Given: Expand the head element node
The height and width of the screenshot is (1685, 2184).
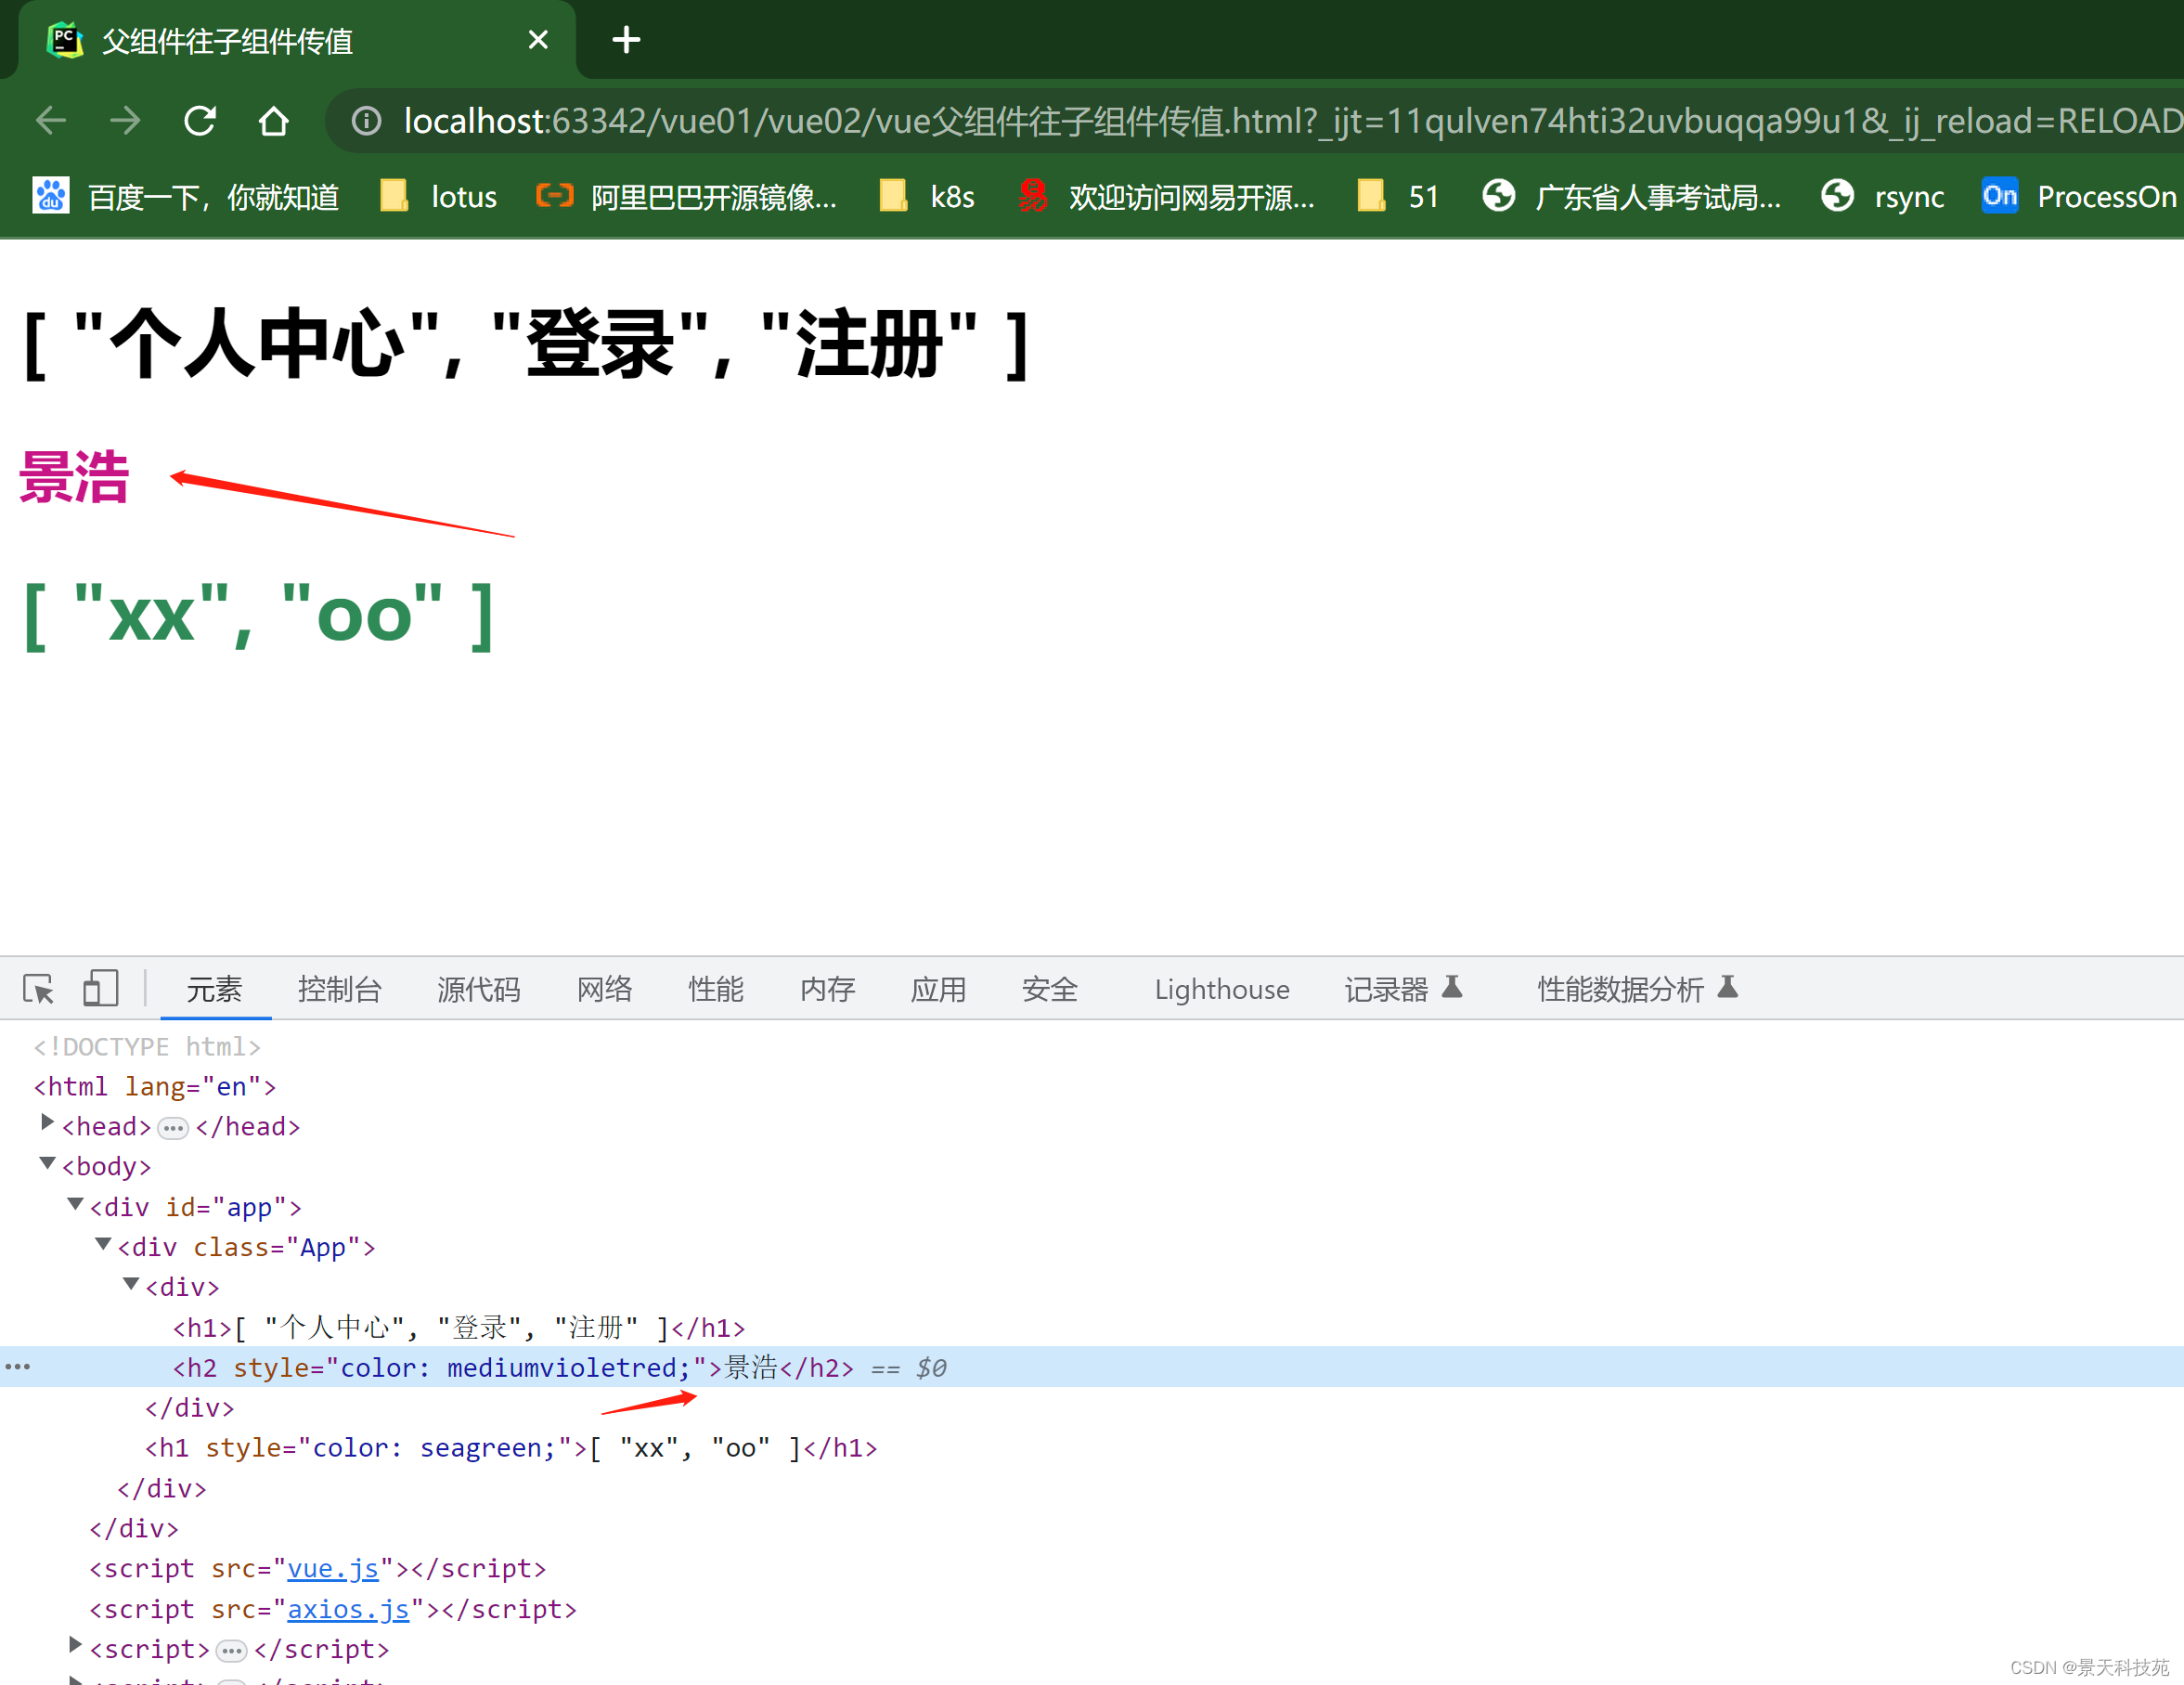Looking at the screenshot, I should (47, 1122).
